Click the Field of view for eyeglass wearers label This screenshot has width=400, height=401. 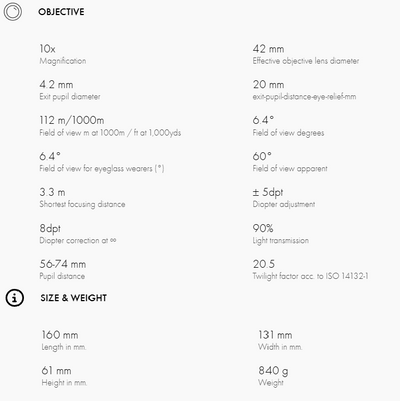102,168
